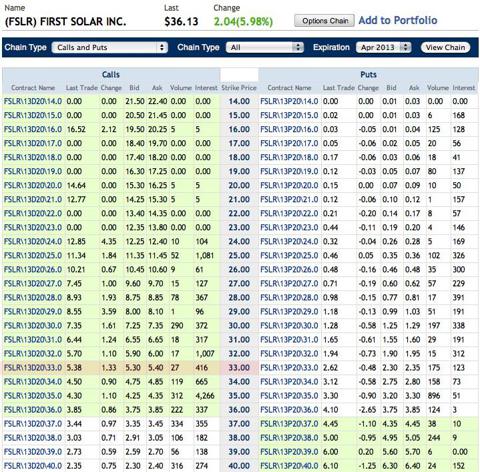Click the (FSLR) FIRST SOLAR INC. name
The width and height of the screenshot is (480, 472).
pos(65,22)
